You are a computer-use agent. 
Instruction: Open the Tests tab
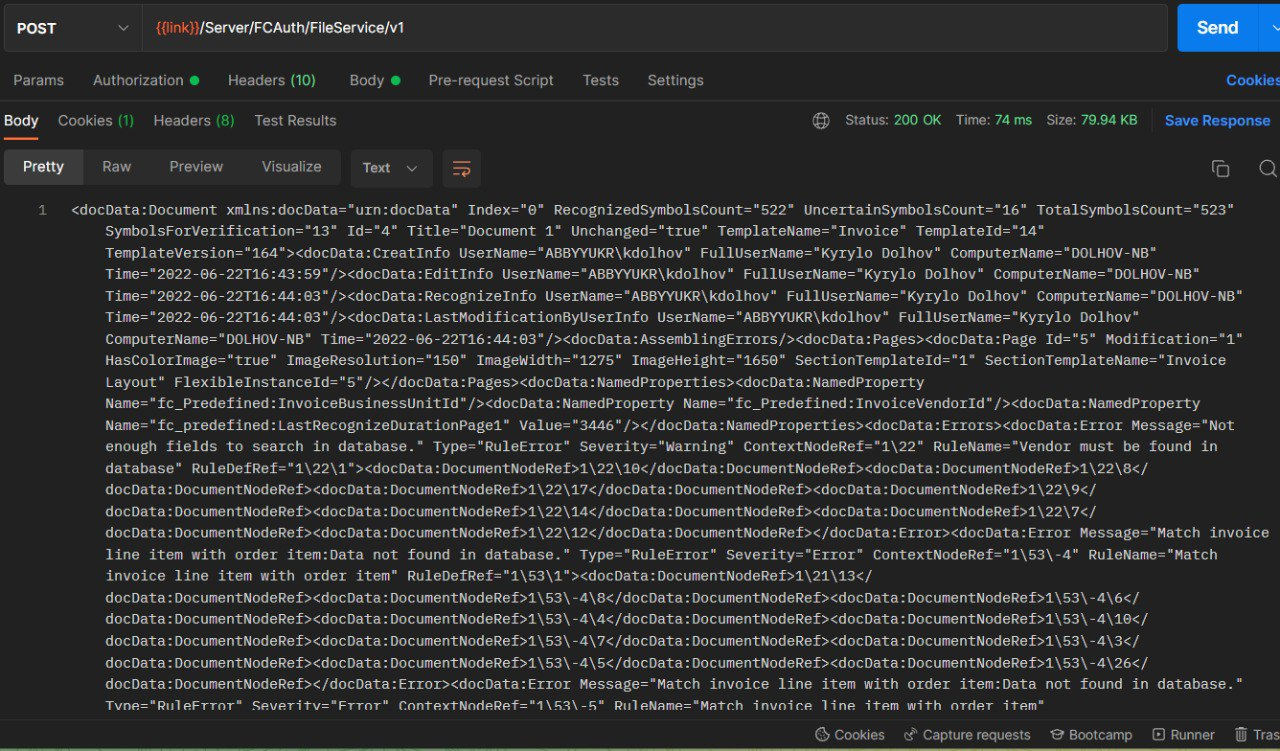click(601, 80)
